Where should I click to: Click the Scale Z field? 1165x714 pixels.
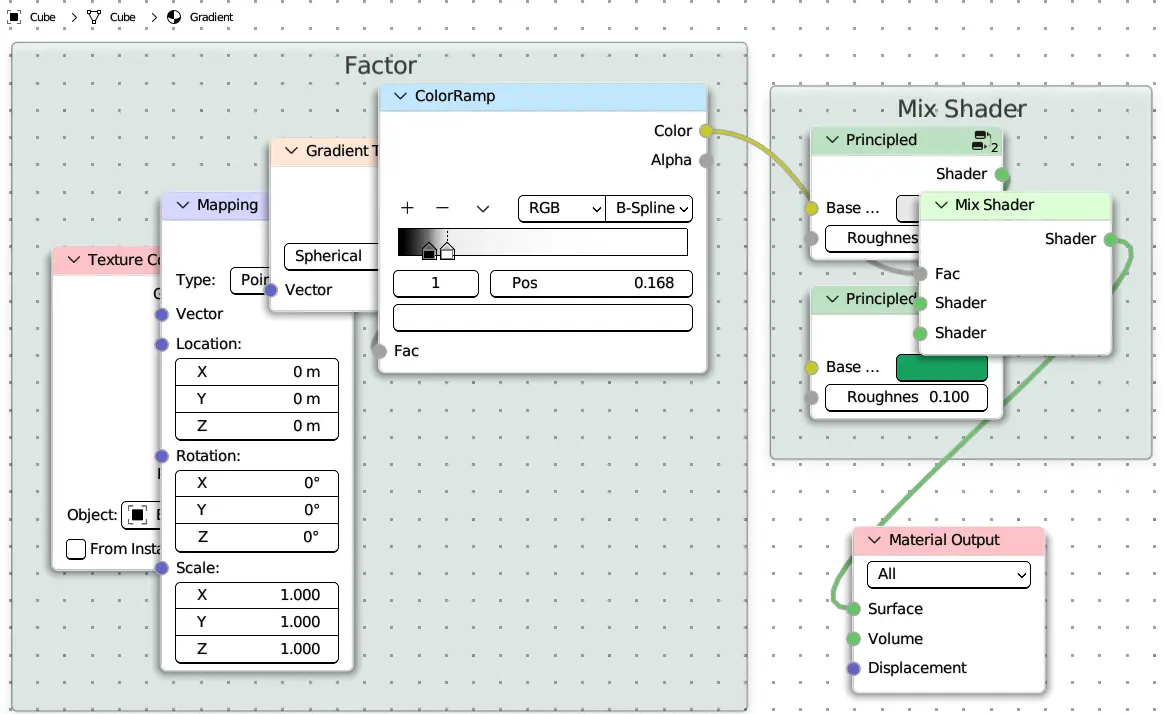[x=257, y=649]
